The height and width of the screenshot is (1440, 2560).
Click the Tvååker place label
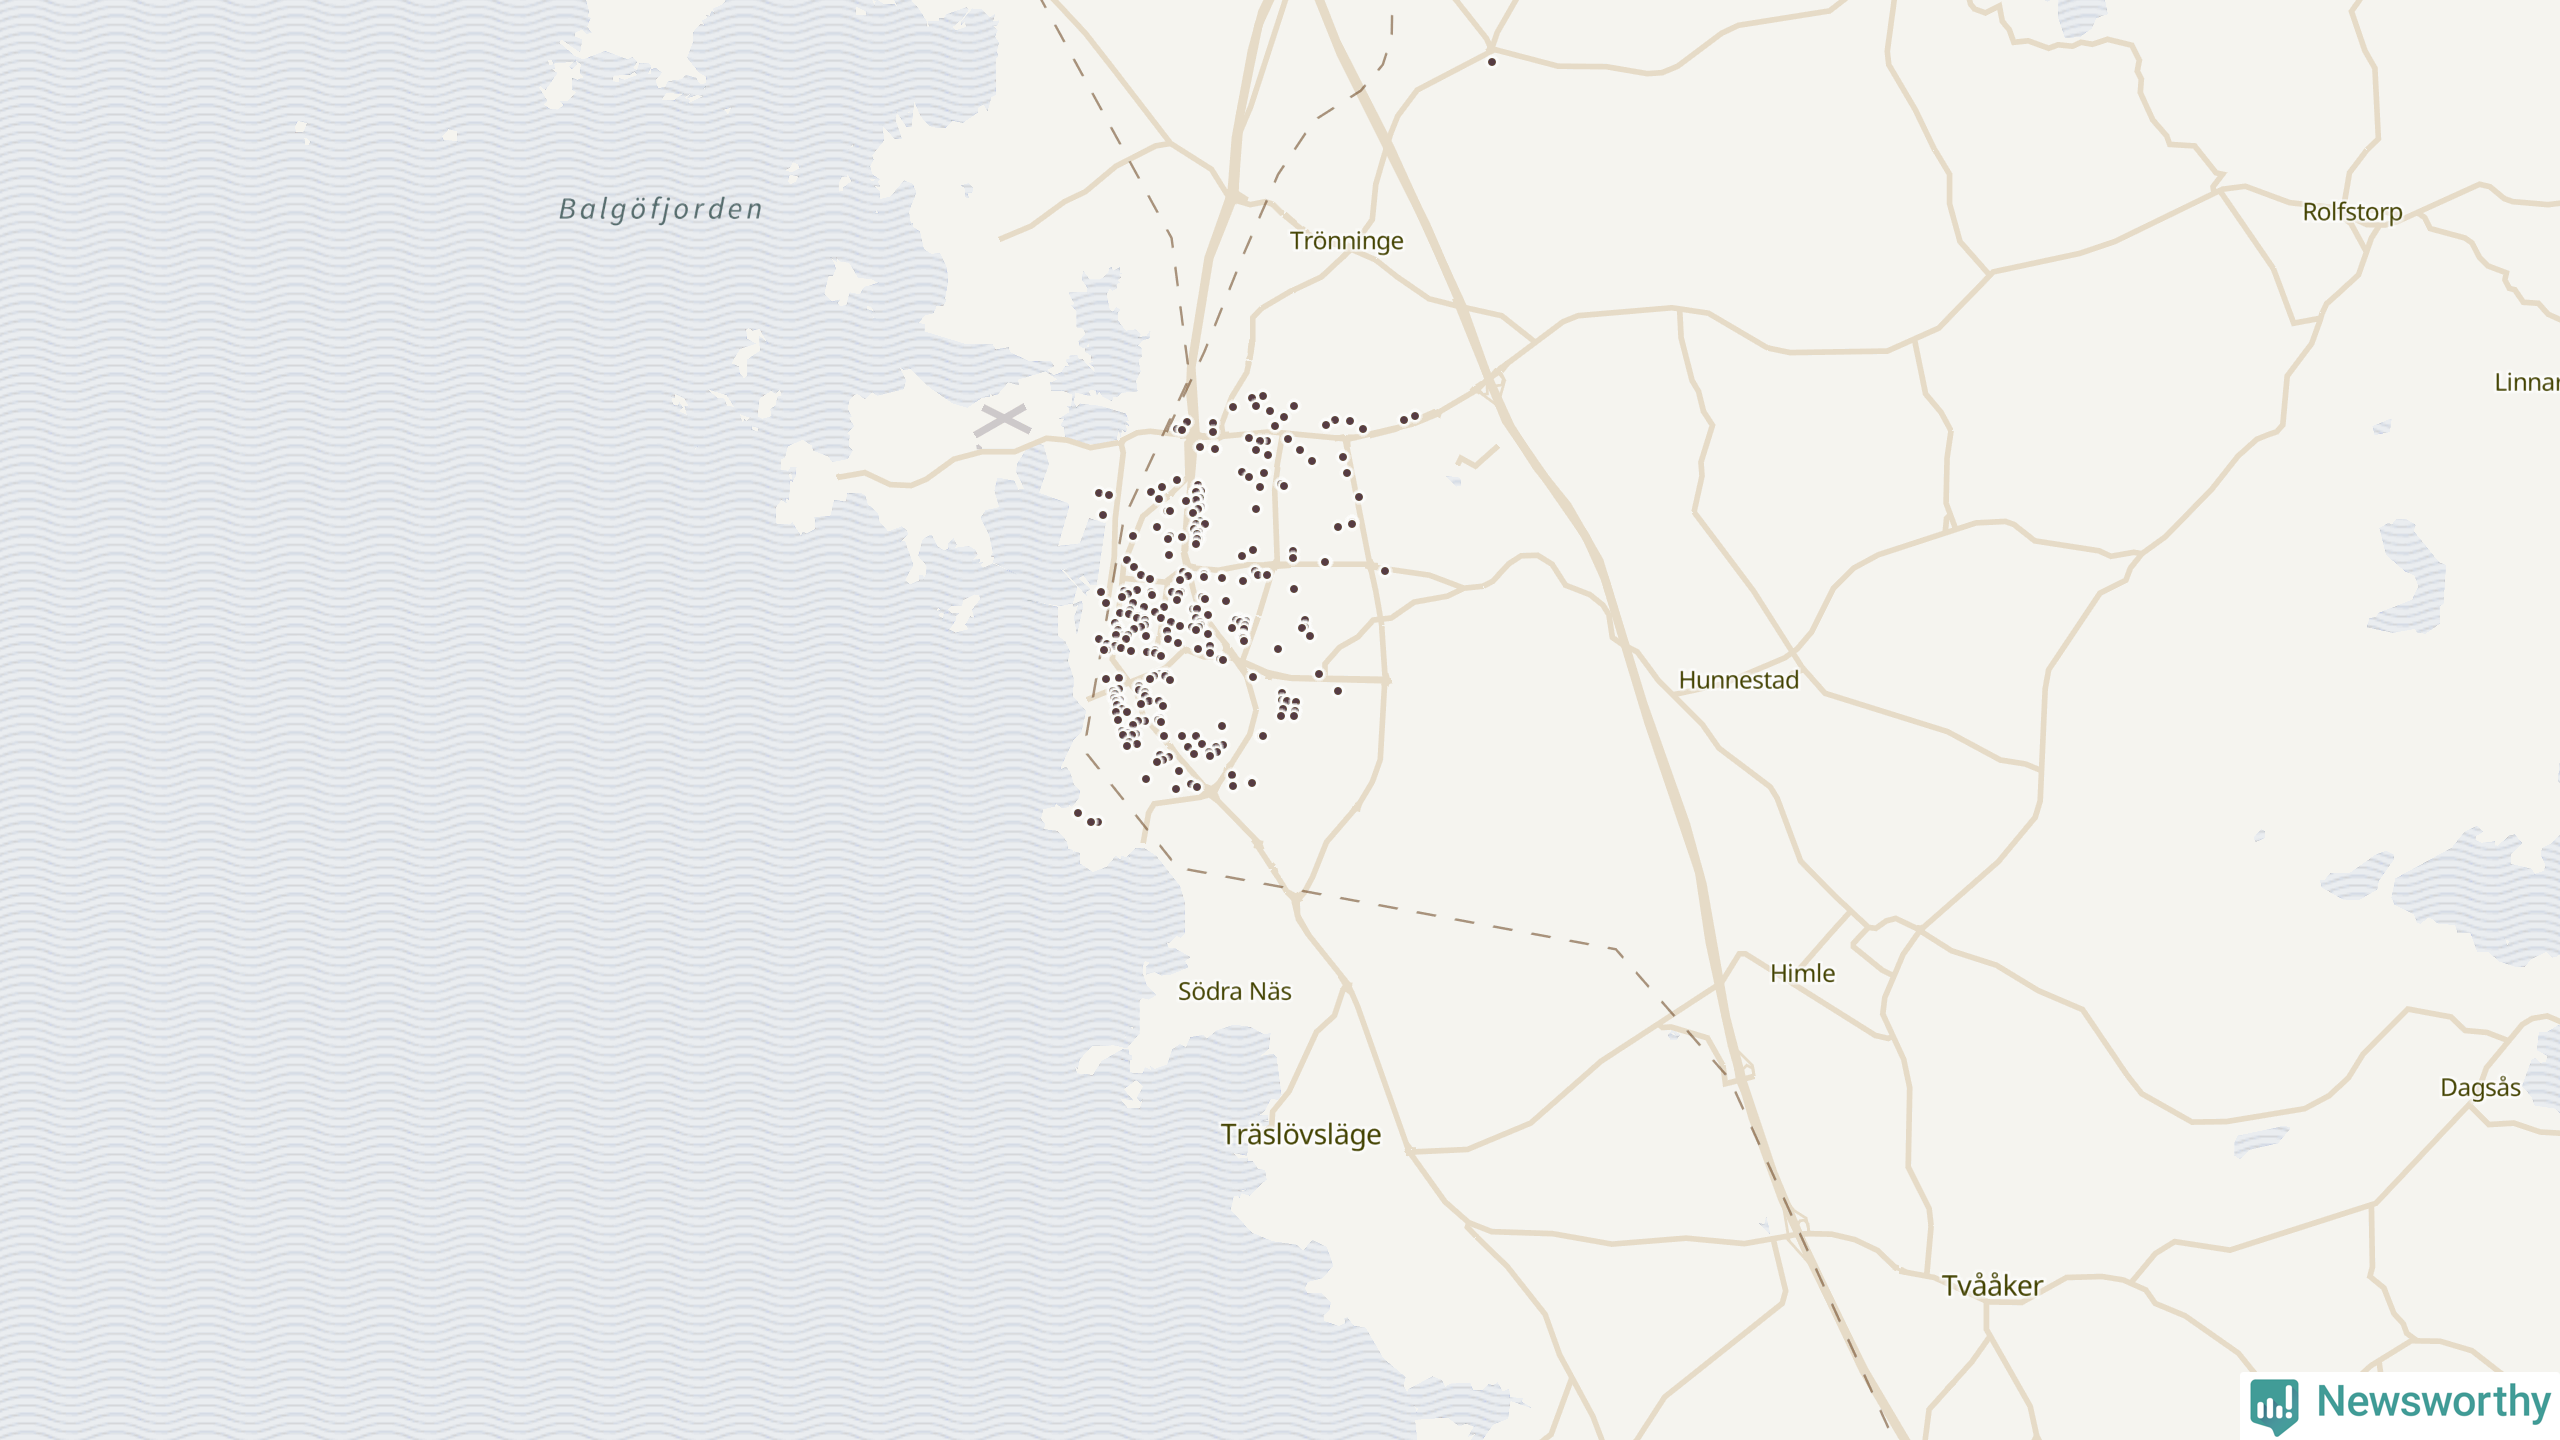point(1992,1285)
